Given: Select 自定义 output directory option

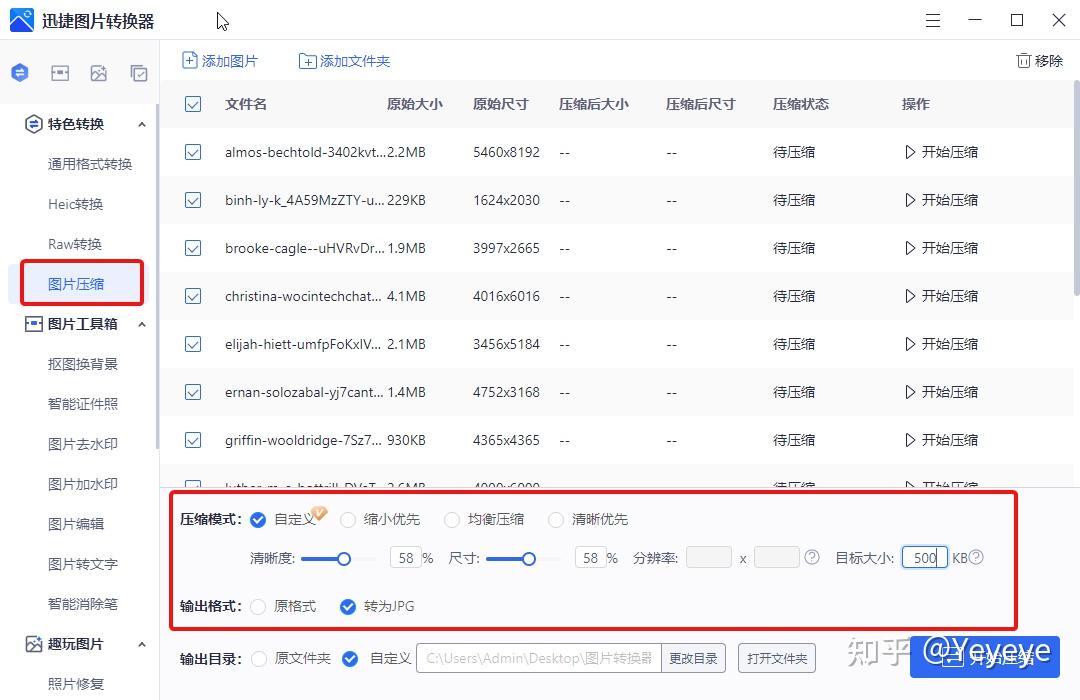Looking at the screenshot, I should click(x=350, y=659).
